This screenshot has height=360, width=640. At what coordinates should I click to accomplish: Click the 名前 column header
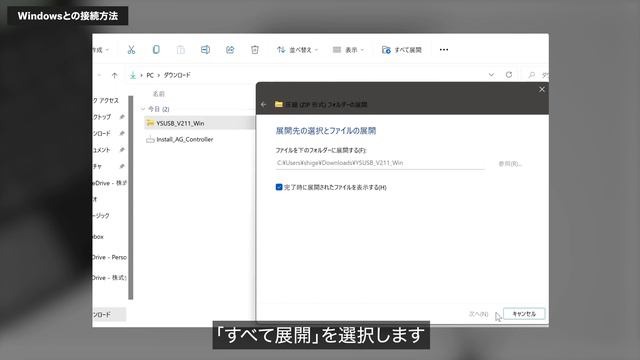pyautogui.click(x=158, y=94)
